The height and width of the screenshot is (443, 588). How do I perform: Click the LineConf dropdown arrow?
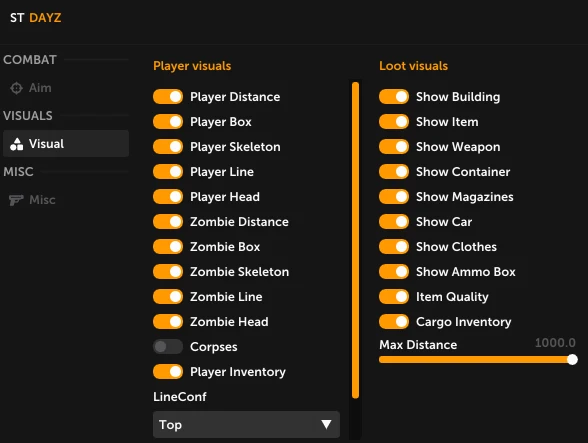click(326, 425)
